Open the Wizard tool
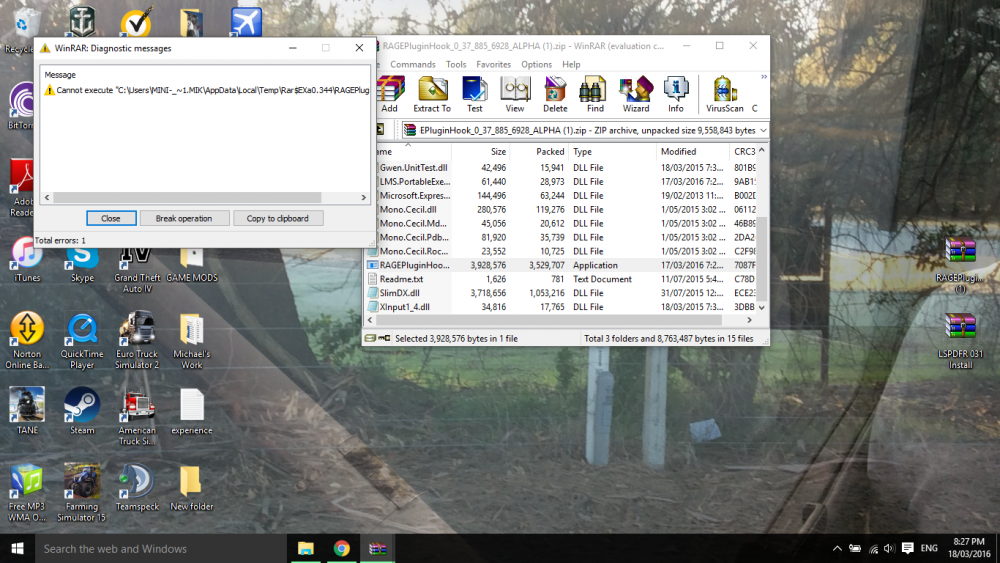1000x563 pixels. click(636, 94)
